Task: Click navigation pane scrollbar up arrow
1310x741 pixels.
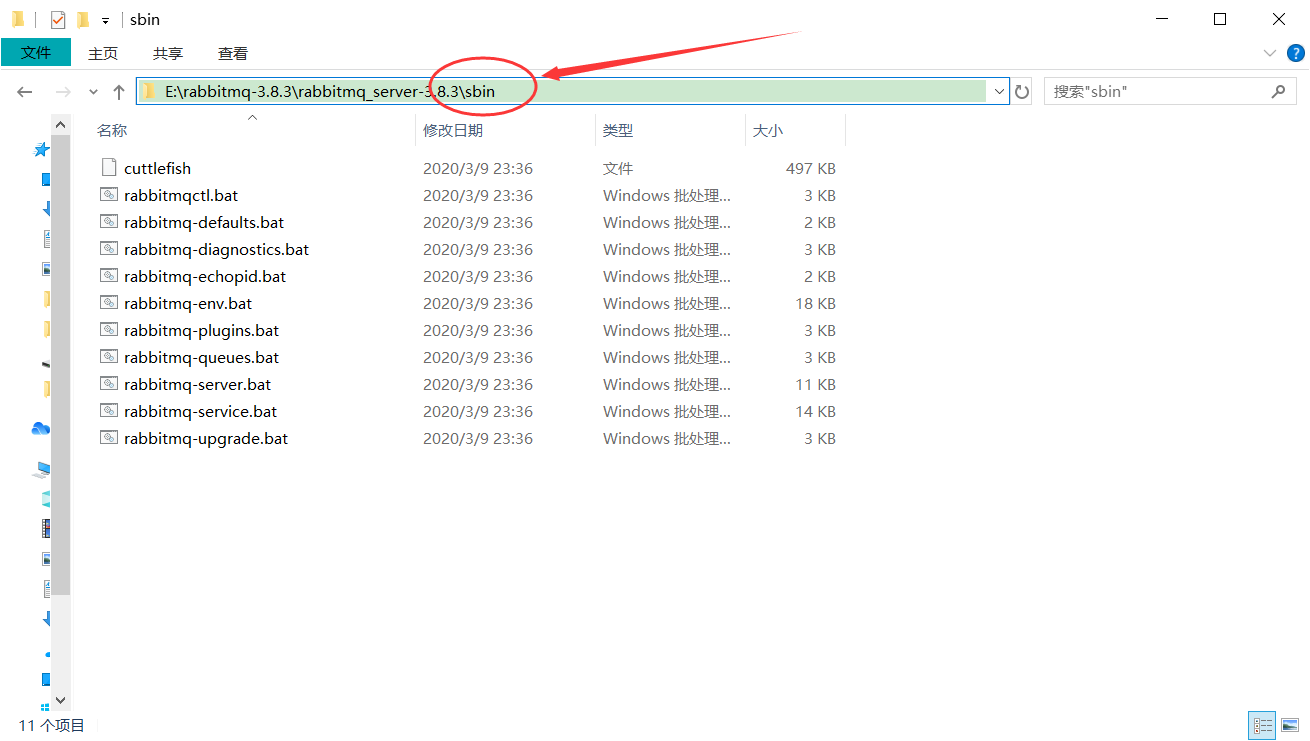Action: 60,125
